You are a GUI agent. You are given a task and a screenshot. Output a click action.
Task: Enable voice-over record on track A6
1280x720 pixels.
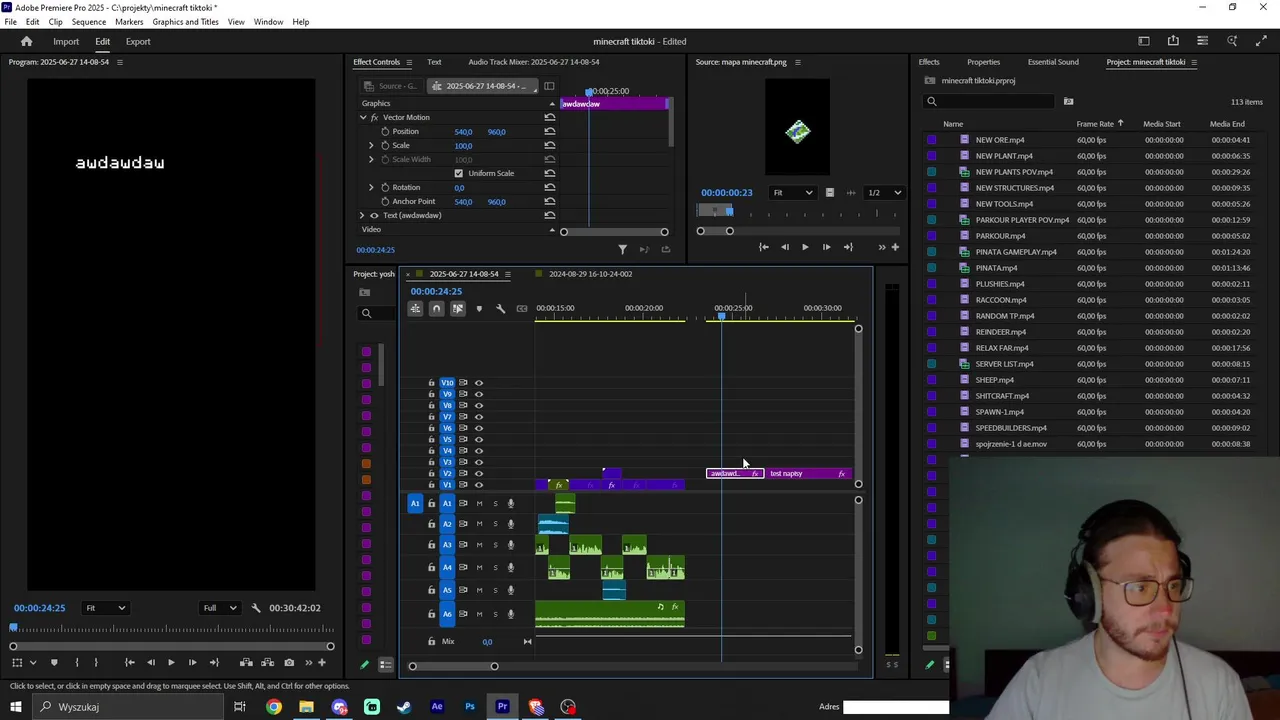pos(511,614)
